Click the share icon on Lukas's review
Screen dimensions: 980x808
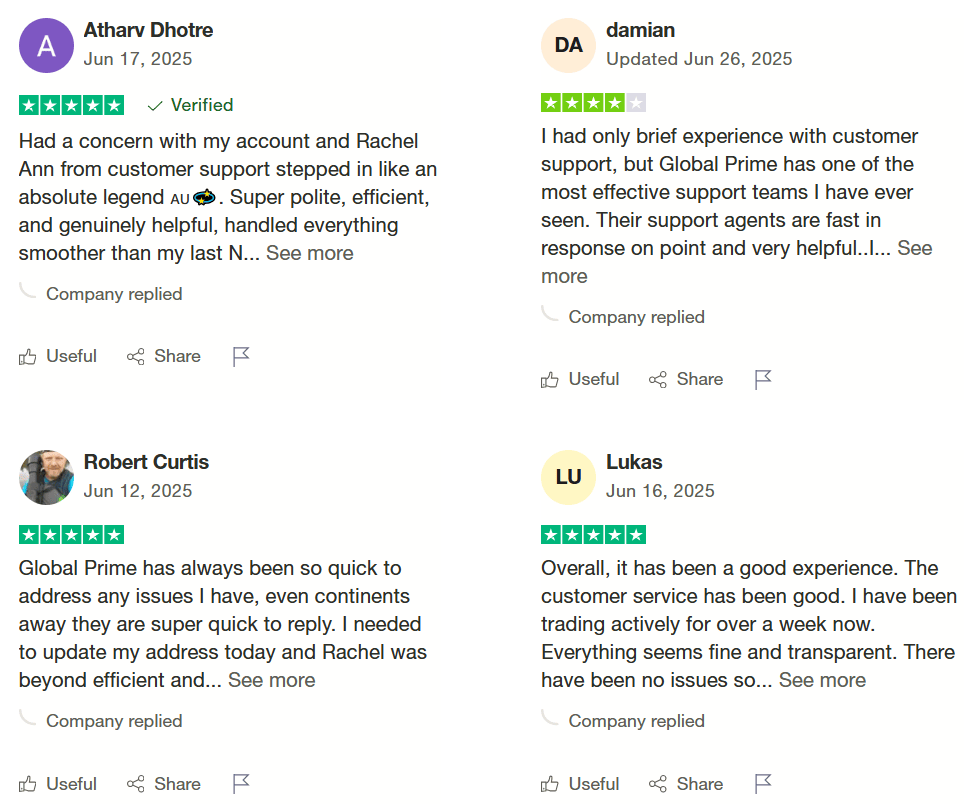[658, 784]
